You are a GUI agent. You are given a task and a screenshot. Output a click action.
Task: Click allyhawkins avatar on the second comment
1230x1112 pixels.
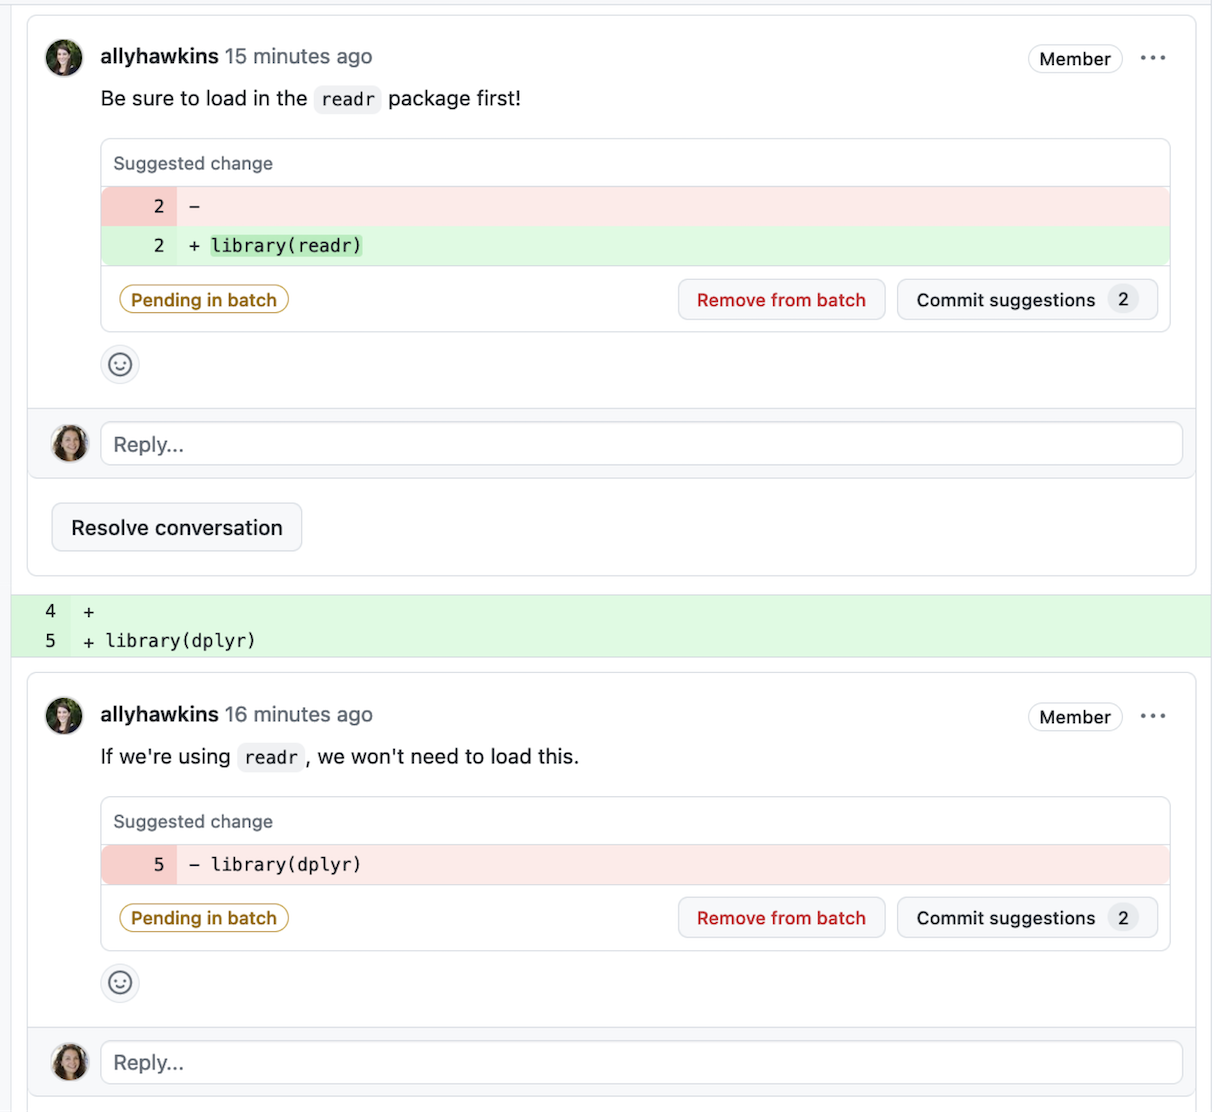(64, 716)
